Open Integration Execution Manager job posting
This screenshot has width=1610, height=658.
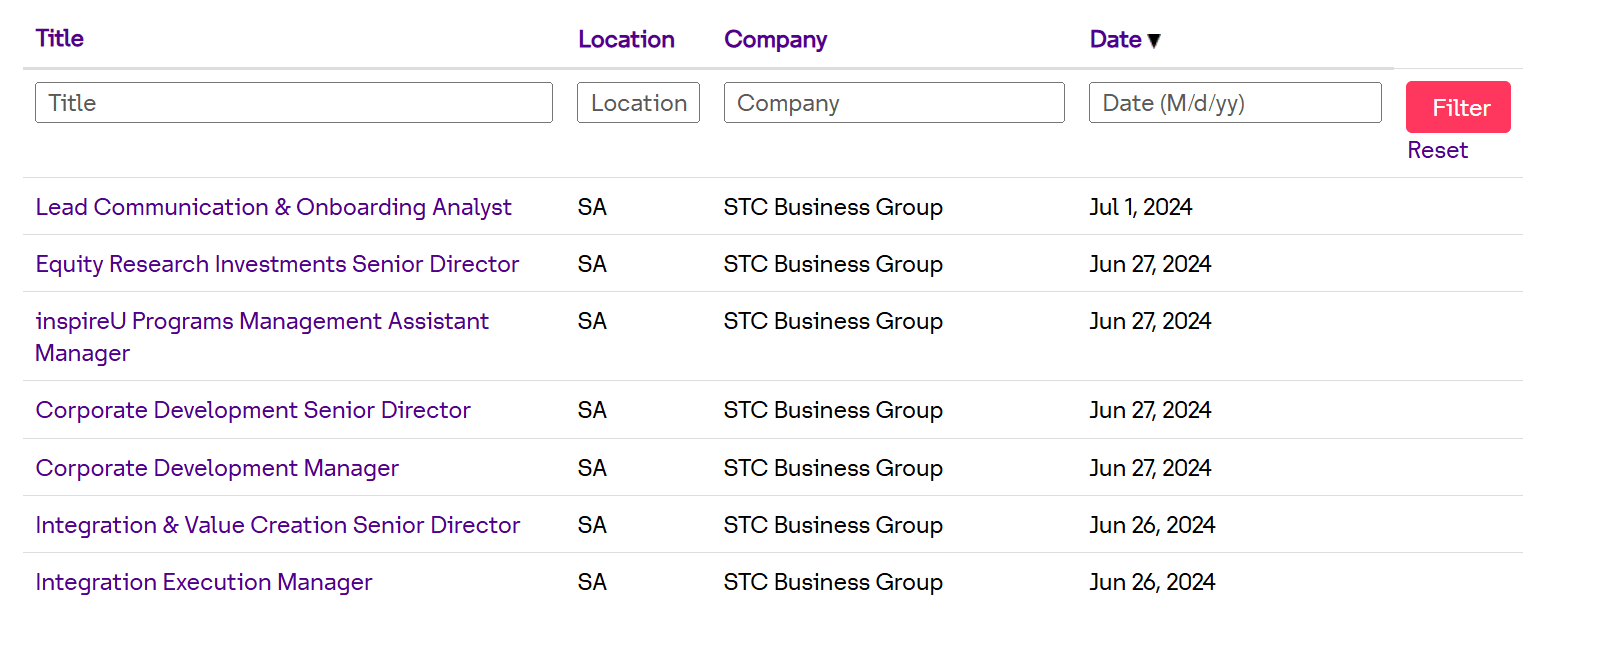(204, 582)
